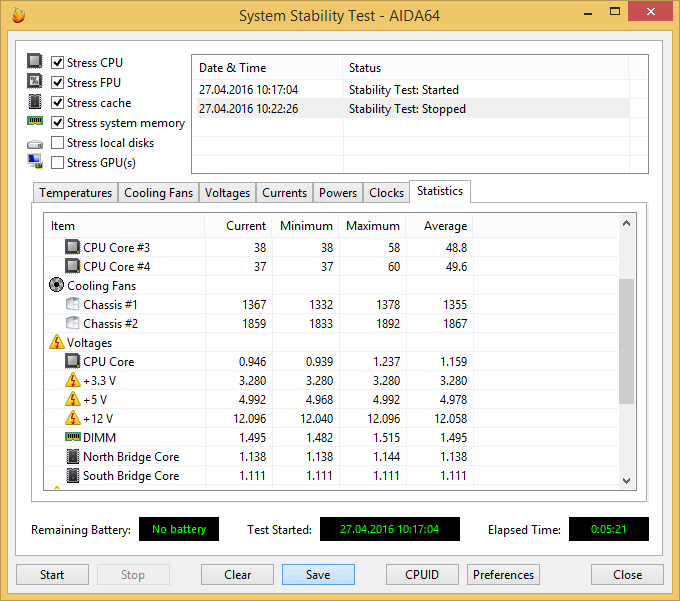Switch to the Currents tab
The width and height of the screenshot is (680, 601).
(x=284, y=193)
